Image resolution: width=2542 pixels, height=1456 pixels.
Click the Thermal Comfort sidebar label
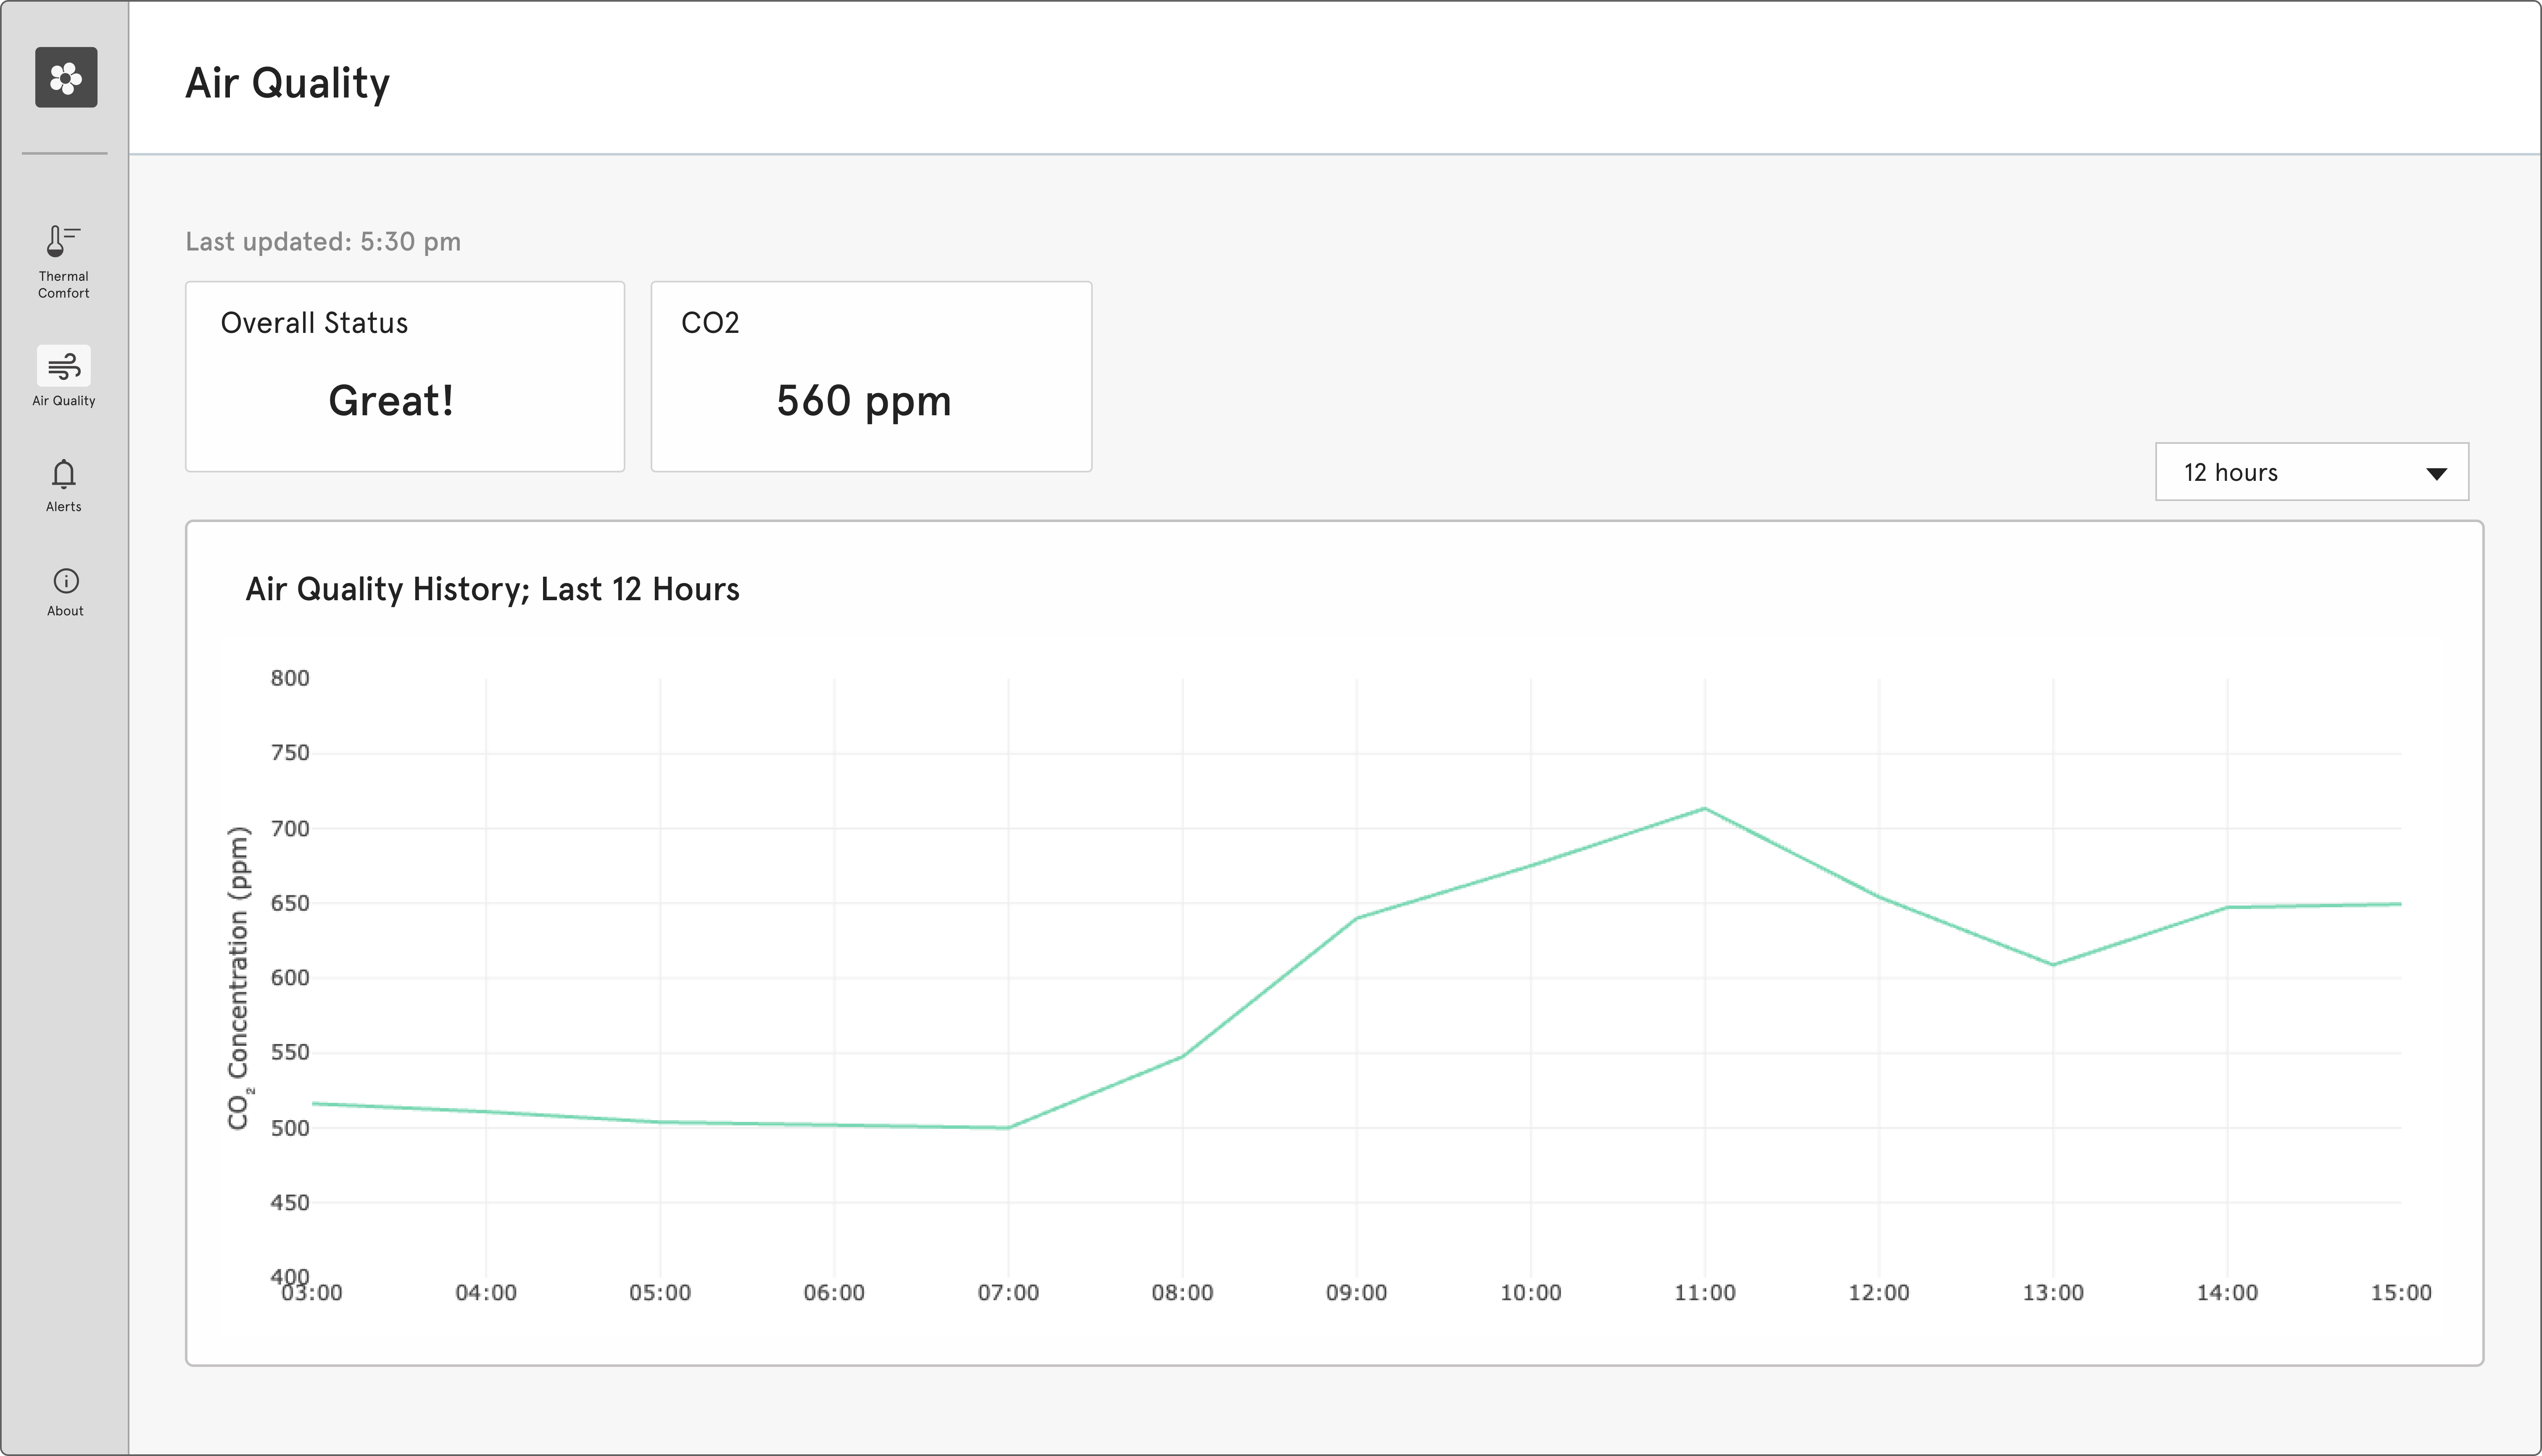[x=64, y=285]
